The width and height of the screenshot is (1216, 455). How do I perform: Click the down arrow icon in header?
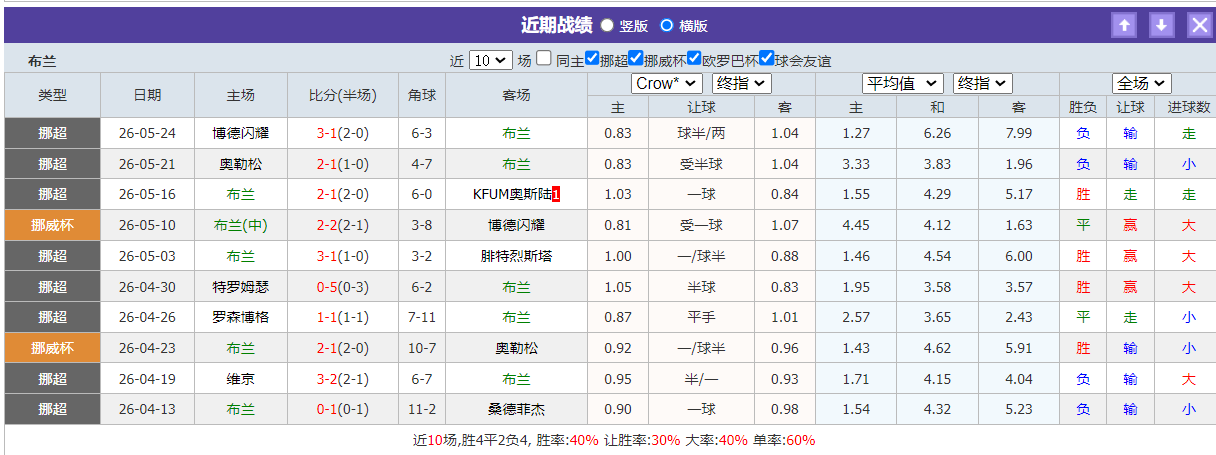coord(1161,26)
